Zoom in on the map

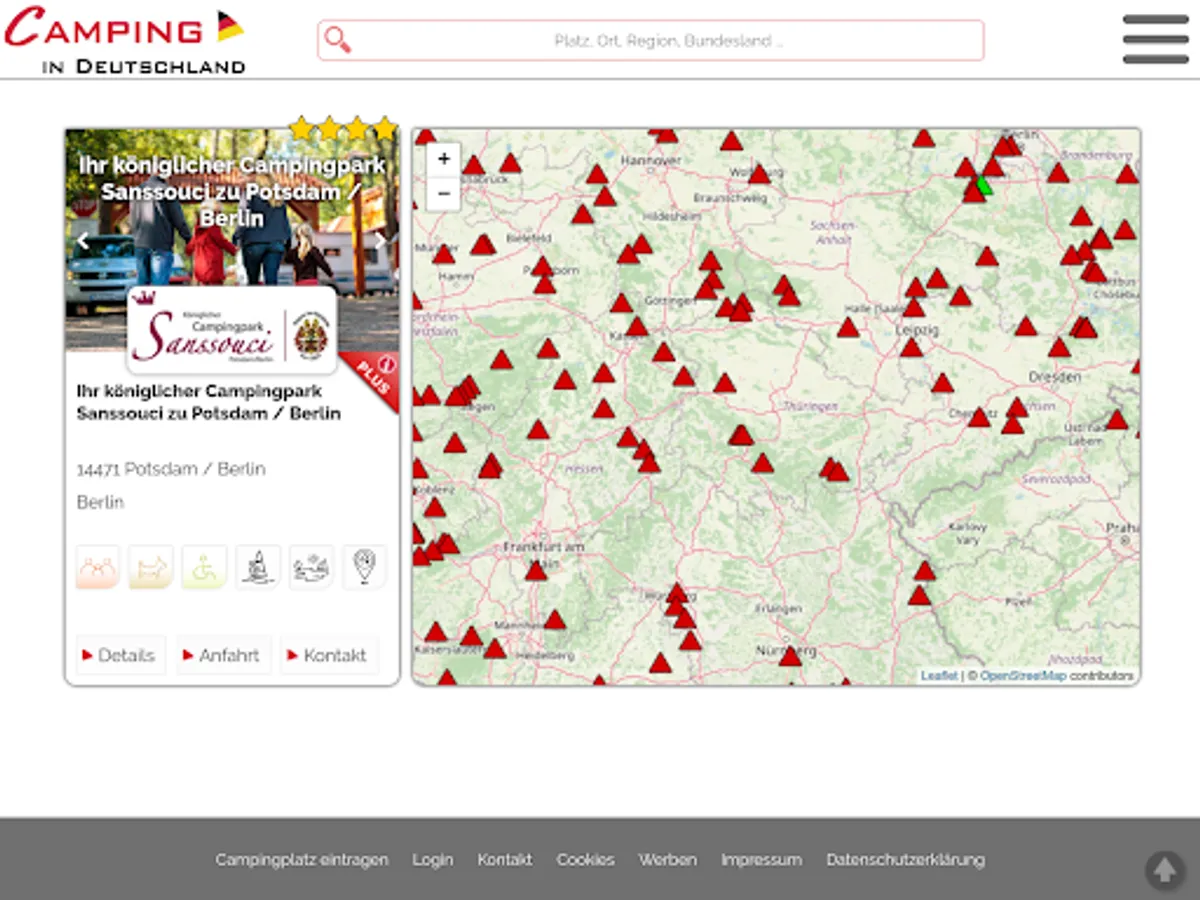pos(444,159)
